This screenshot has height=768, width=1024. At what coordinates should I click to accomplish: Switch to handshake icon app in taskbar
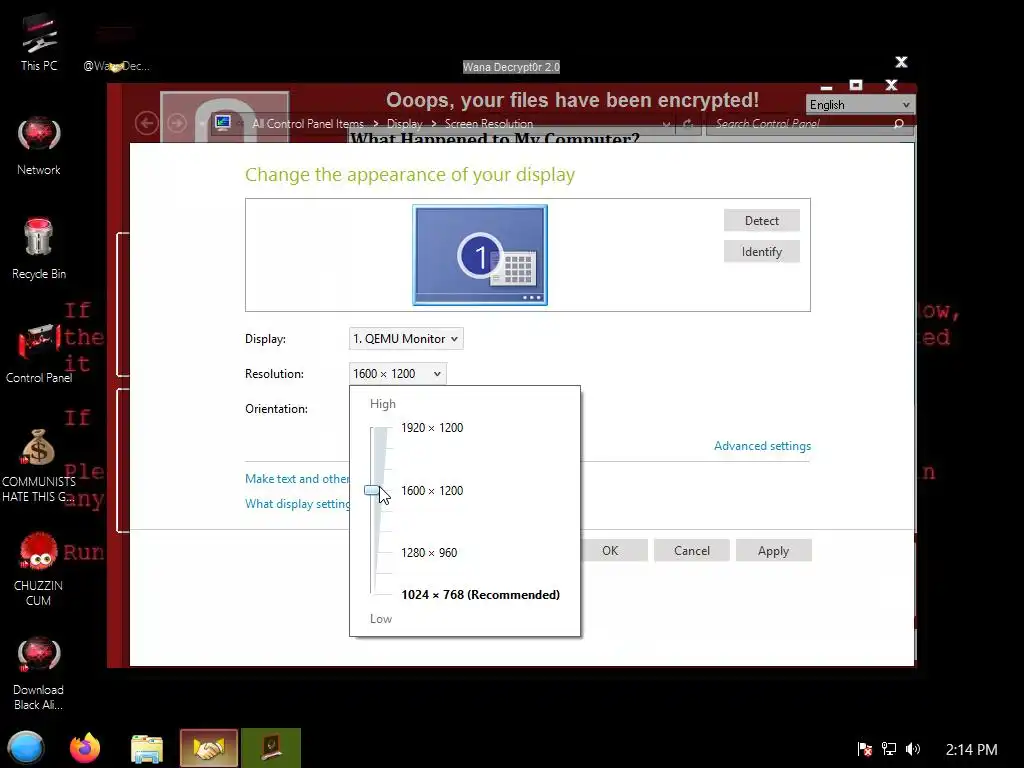209,748
